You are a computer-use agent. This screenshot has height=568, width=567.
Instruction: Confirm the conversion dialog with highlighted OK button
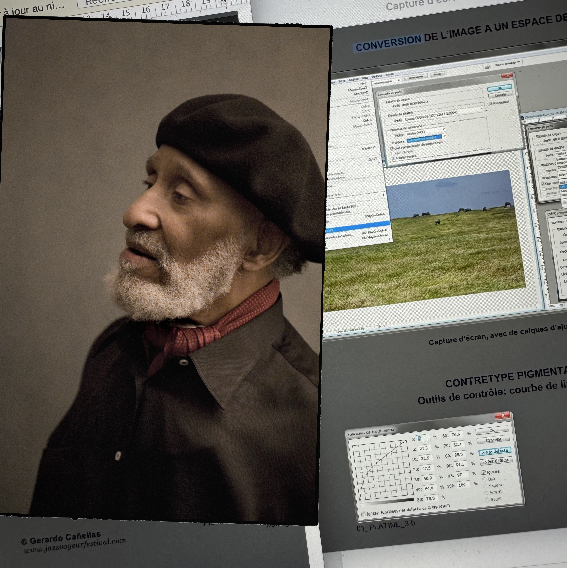(x=500, y=88)
